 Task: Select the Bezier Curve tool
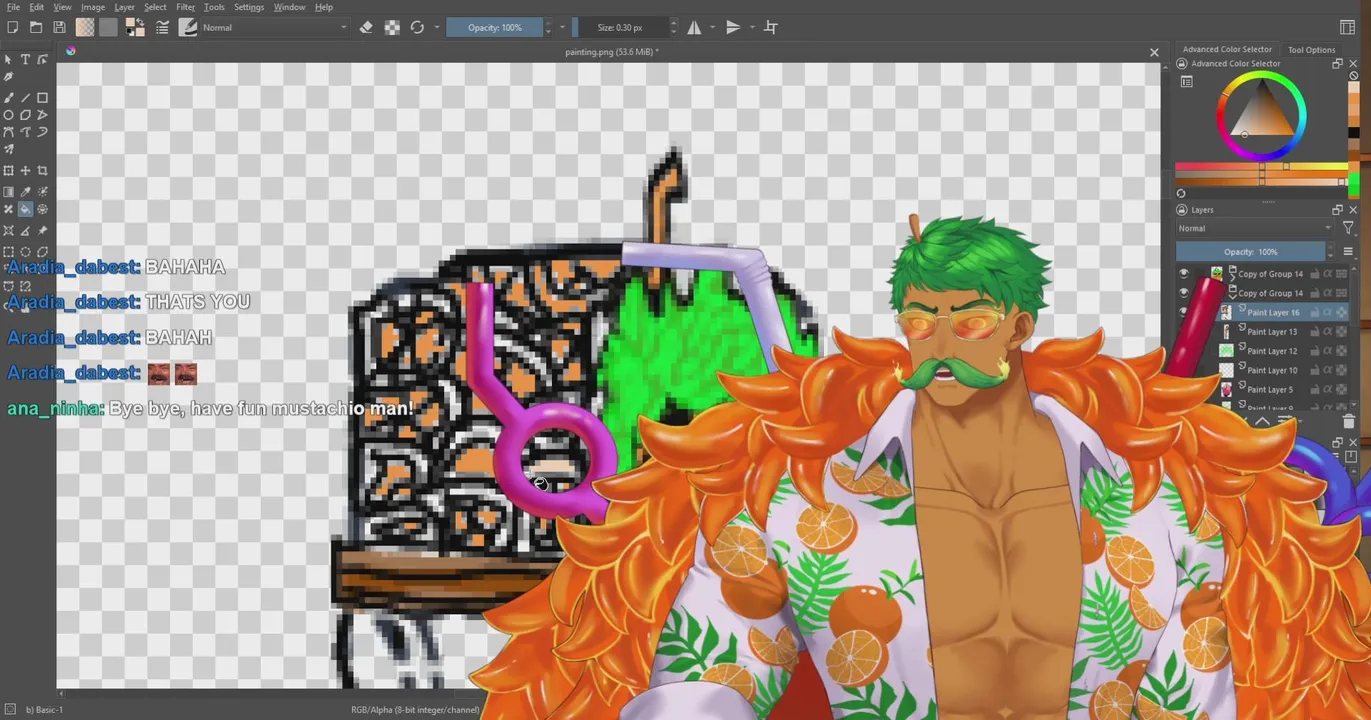click(x=8, y=132)
